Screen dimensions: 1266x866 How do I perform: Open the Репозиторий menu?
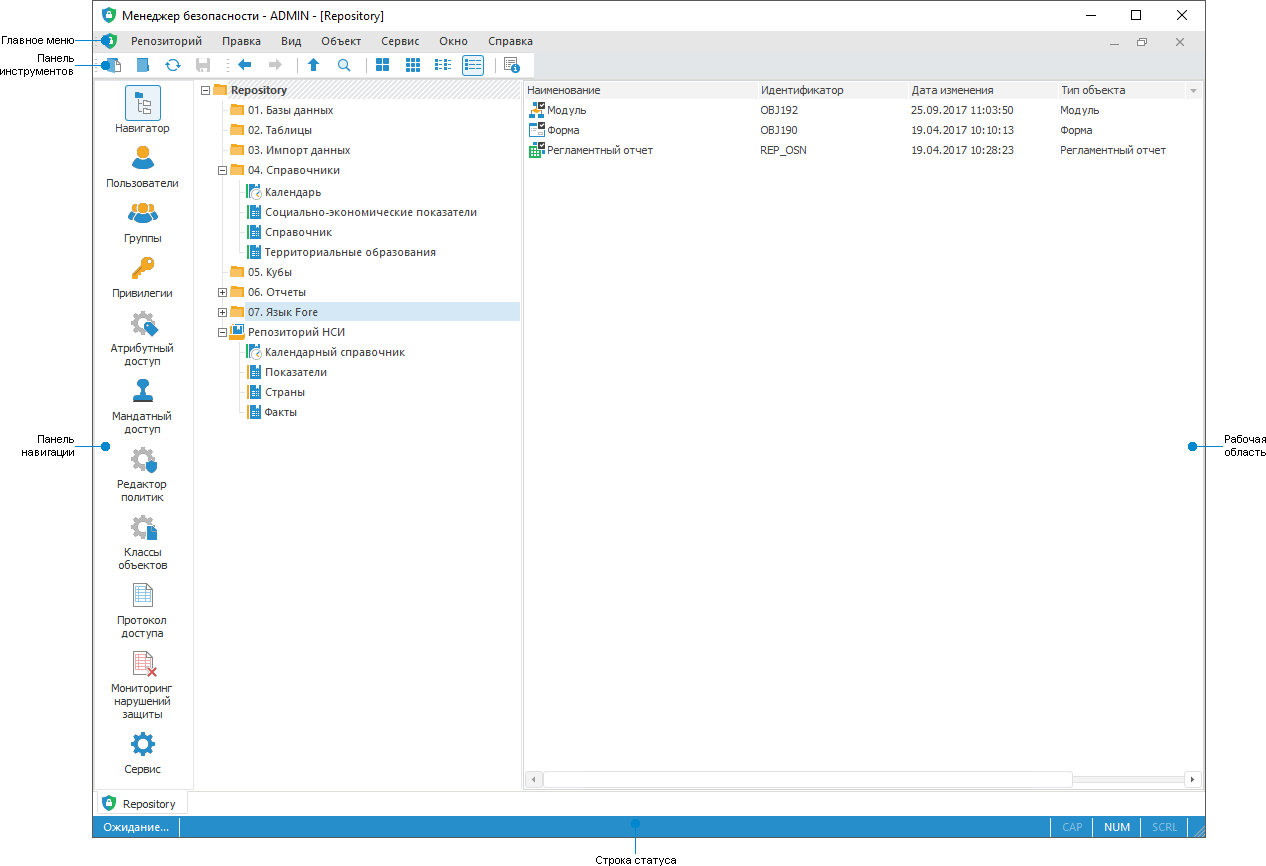tap(166, 41)
